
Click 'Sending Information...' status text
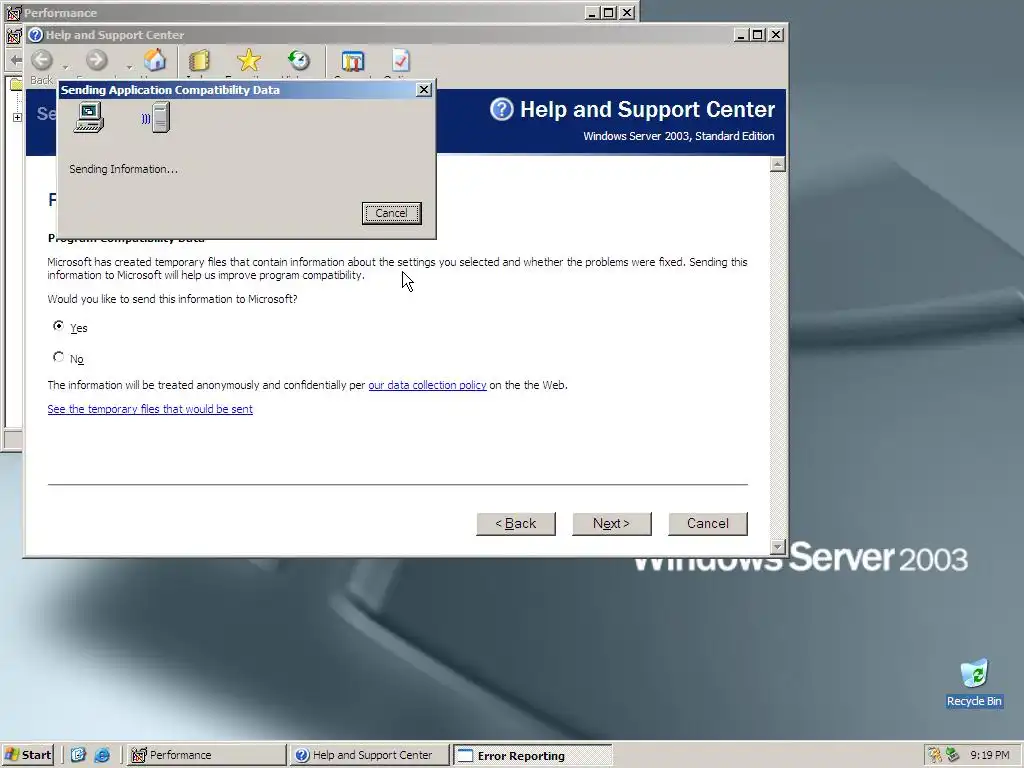point(123,169)
